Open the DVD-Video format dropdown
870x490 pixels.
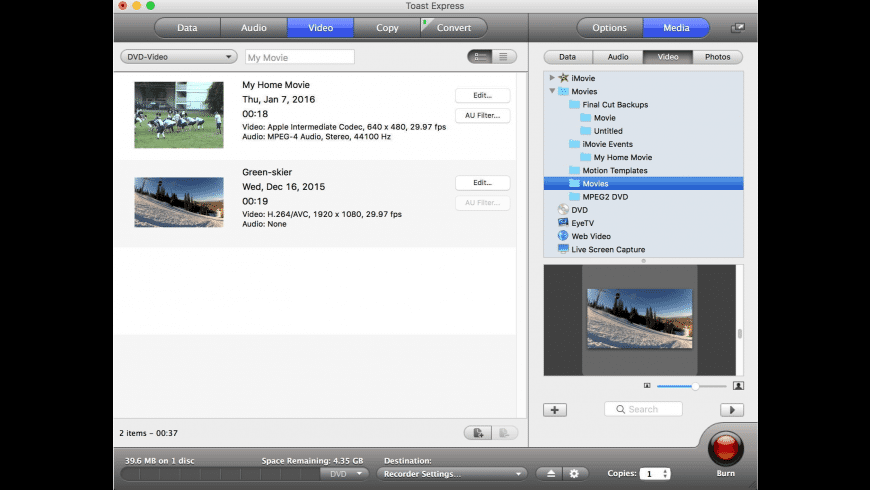point(178,57)
